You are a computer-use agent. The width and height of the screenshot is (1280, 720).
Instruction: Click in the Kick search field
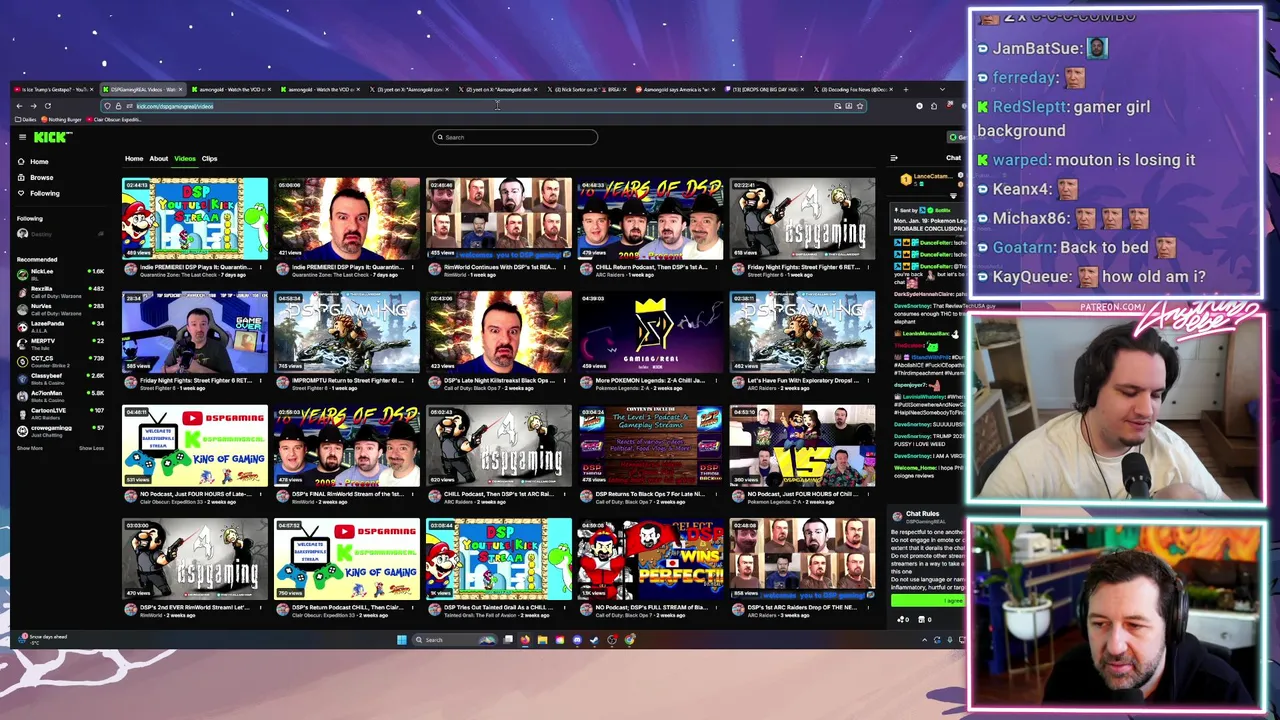[x=515, y=137]
